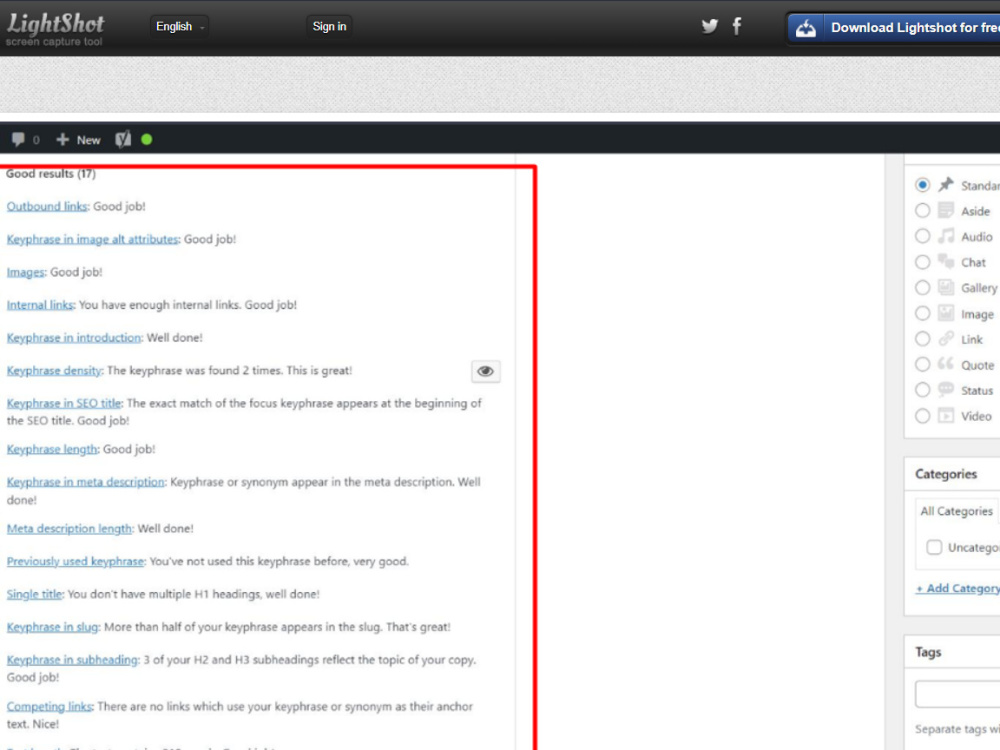This screenshot has height=750, width=1000.
Task: Click the Quote format icon
Action: [946, 364]
